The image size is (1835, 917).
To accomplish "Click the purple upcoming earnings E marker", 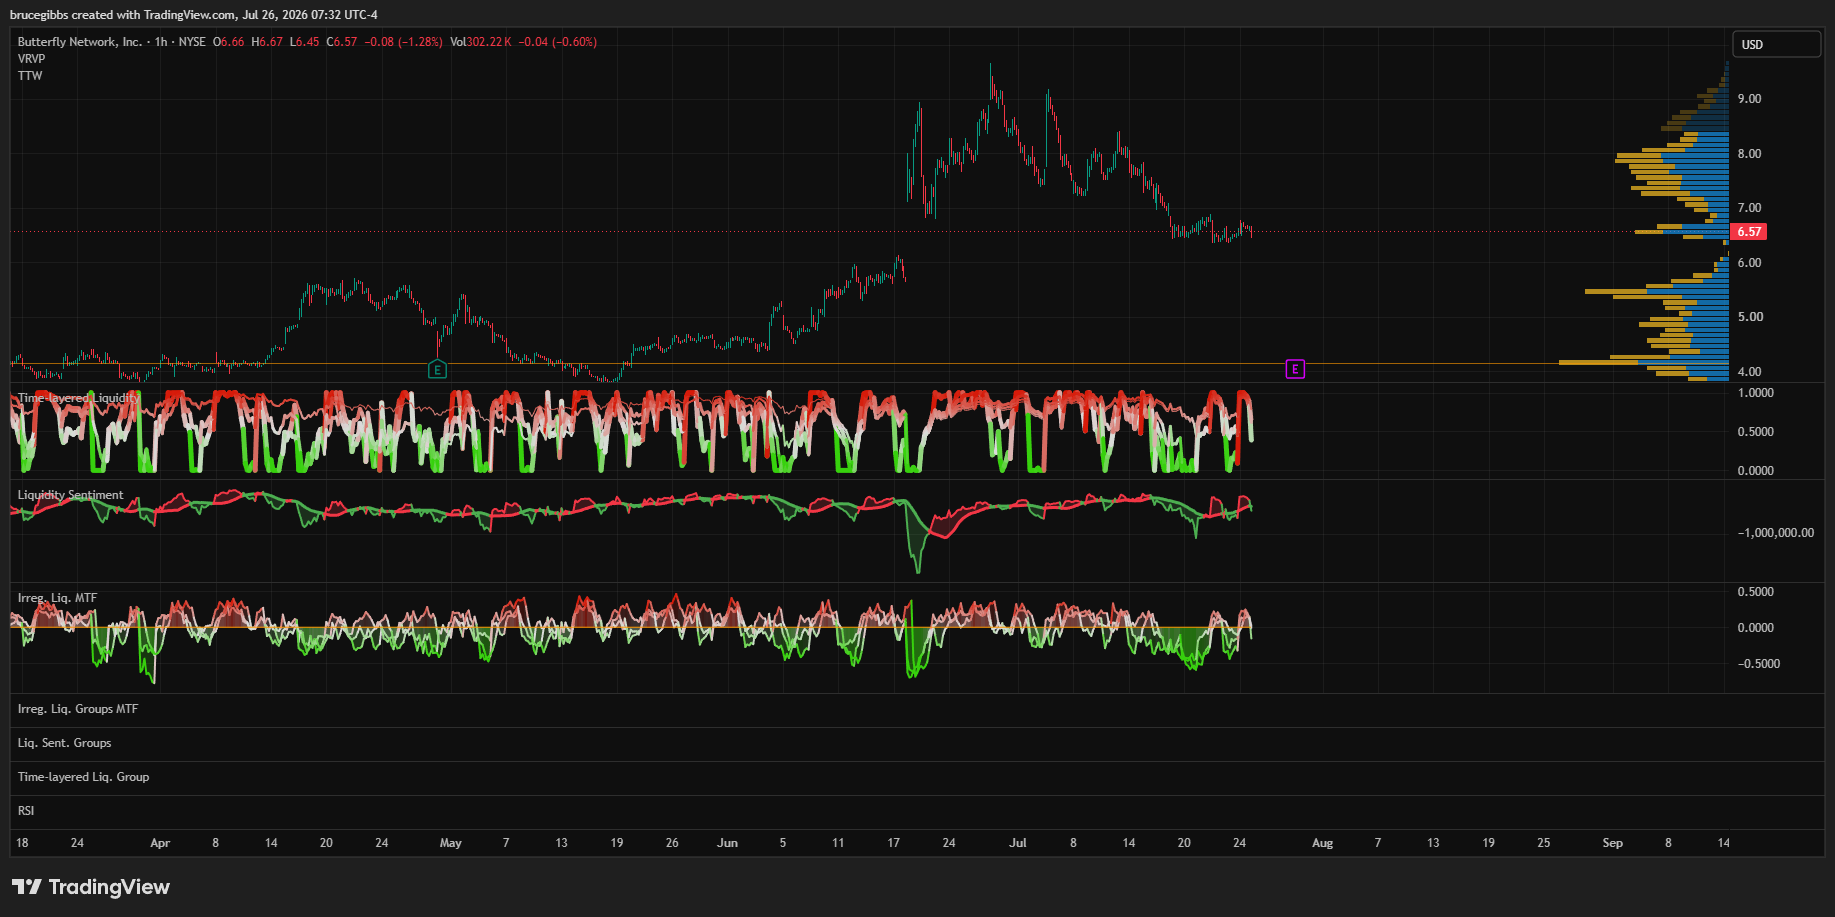I will [x=1295, y=370].
